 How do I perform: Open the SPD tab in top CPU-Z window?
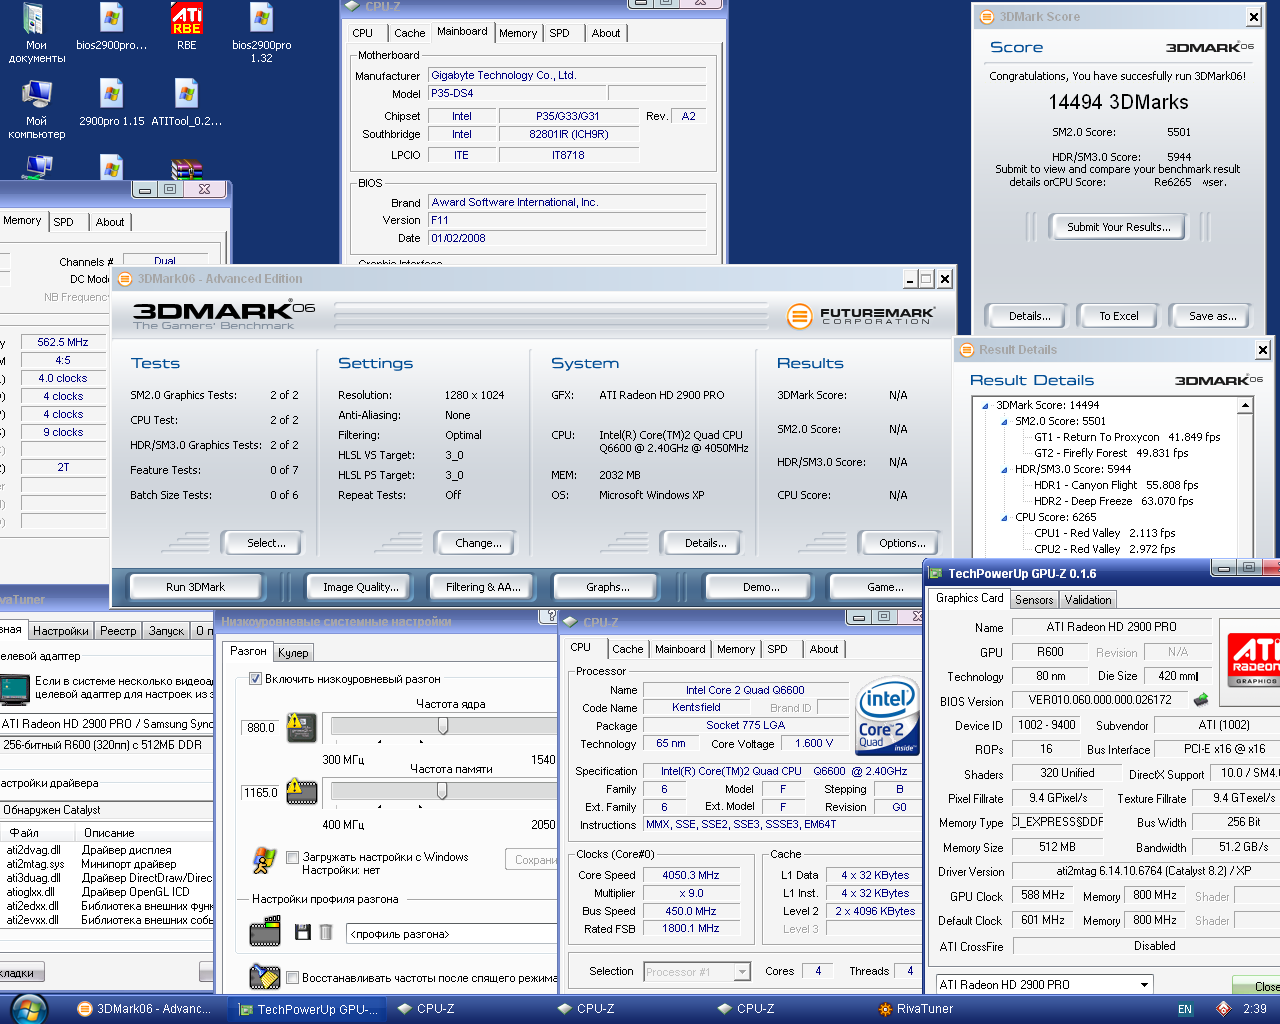tap(559, 33)
